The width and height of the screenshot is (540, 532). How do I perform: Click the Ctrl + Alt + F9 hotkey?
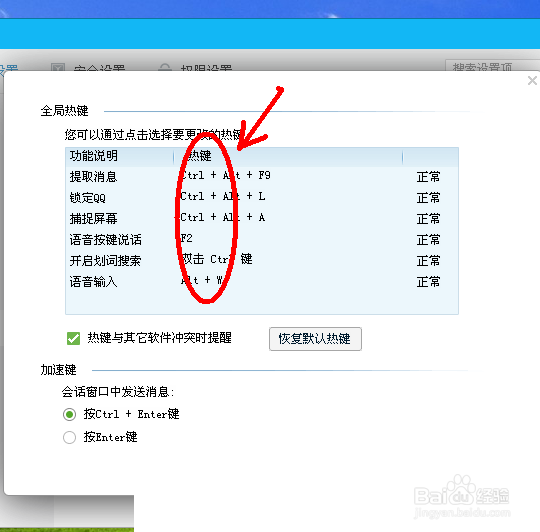point(226,176)
